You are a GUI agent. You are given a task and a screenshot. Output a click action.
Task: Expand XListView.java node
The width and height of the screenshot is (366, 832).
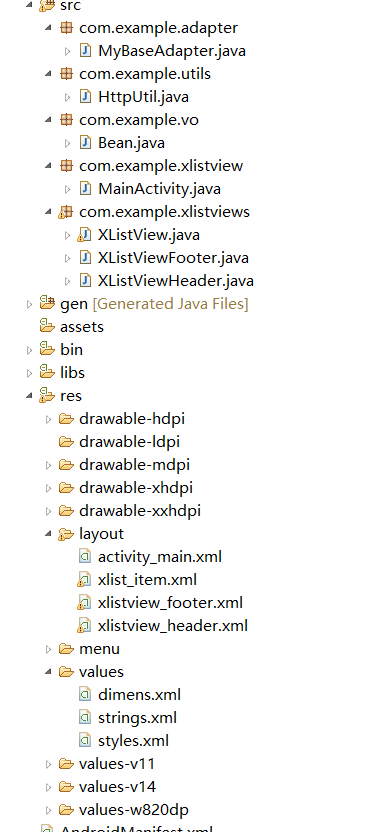(67, 235)
